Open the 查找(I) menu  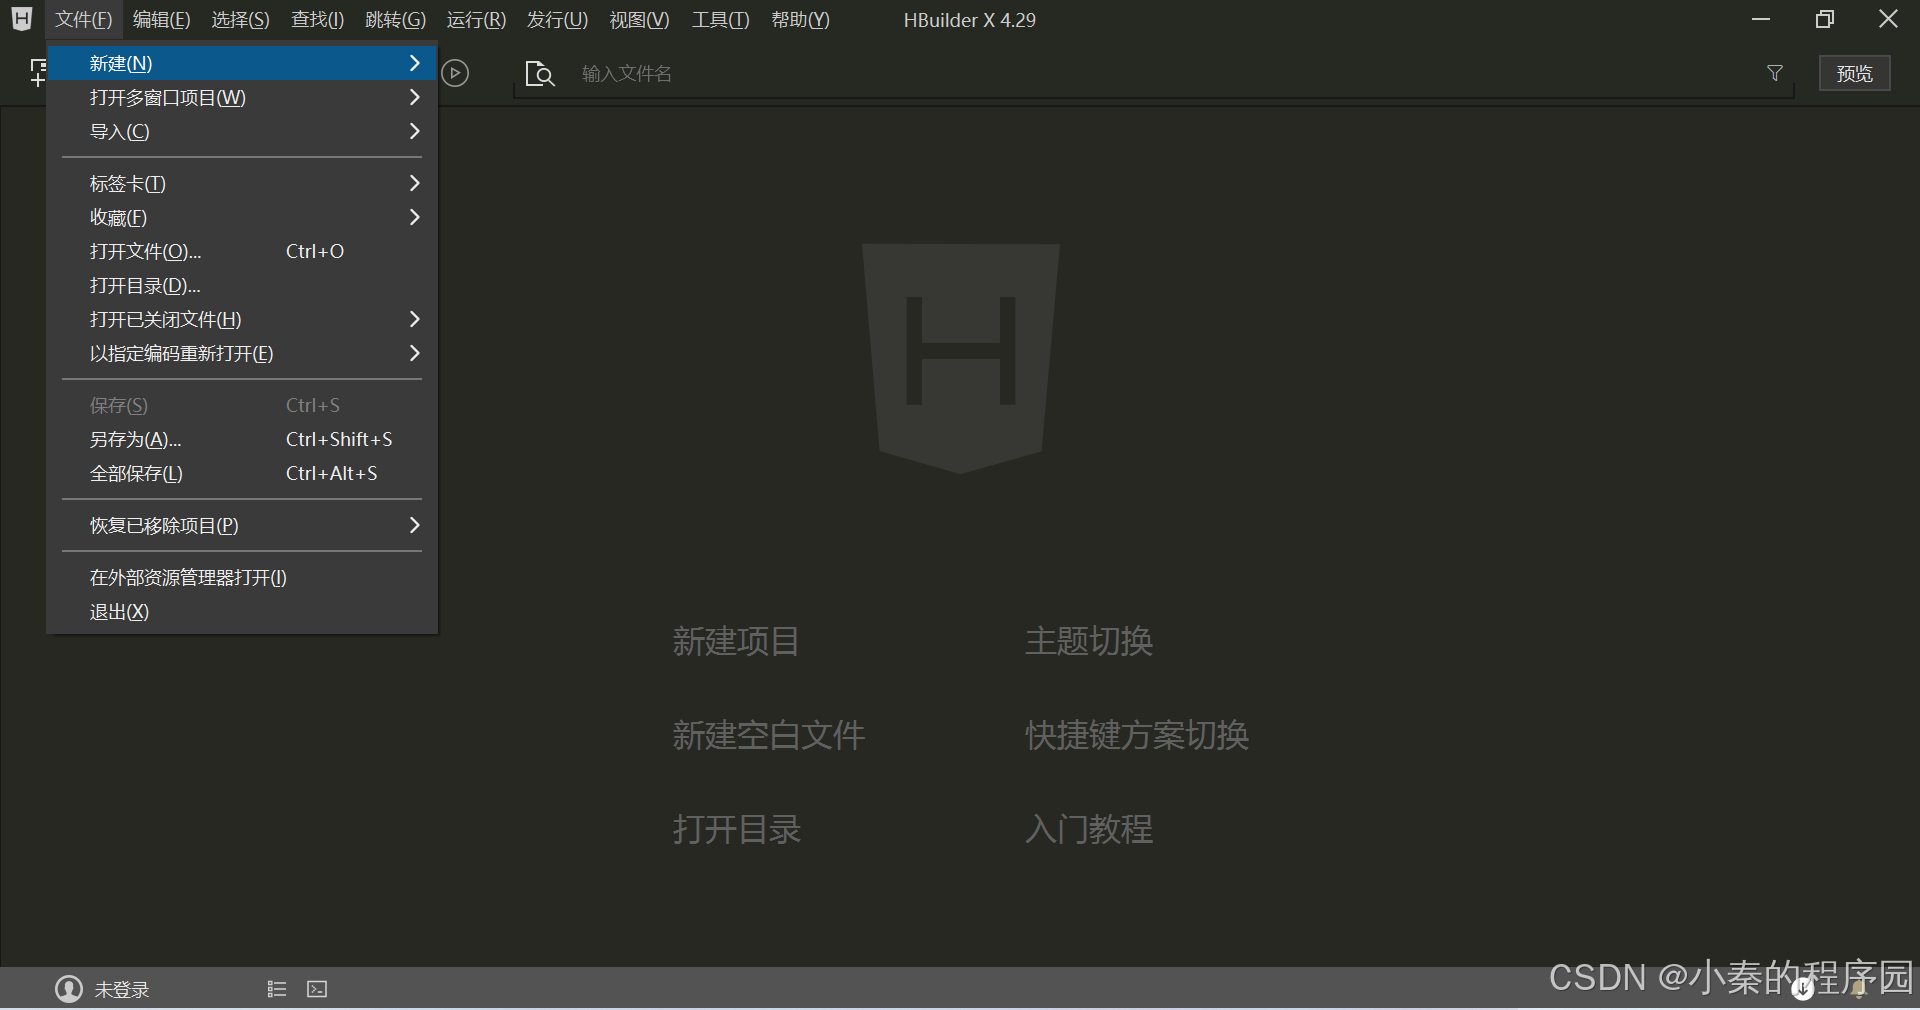317,20
